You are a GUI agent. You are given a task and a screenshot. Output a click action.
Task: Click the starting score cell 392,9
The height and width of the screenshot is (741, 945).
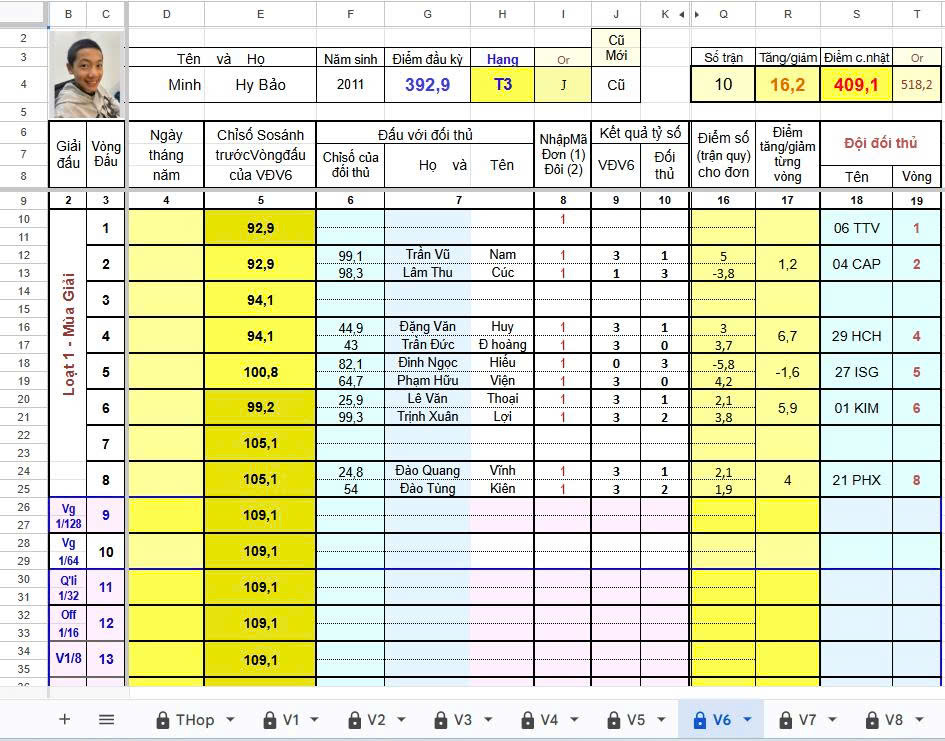point(427,85)
